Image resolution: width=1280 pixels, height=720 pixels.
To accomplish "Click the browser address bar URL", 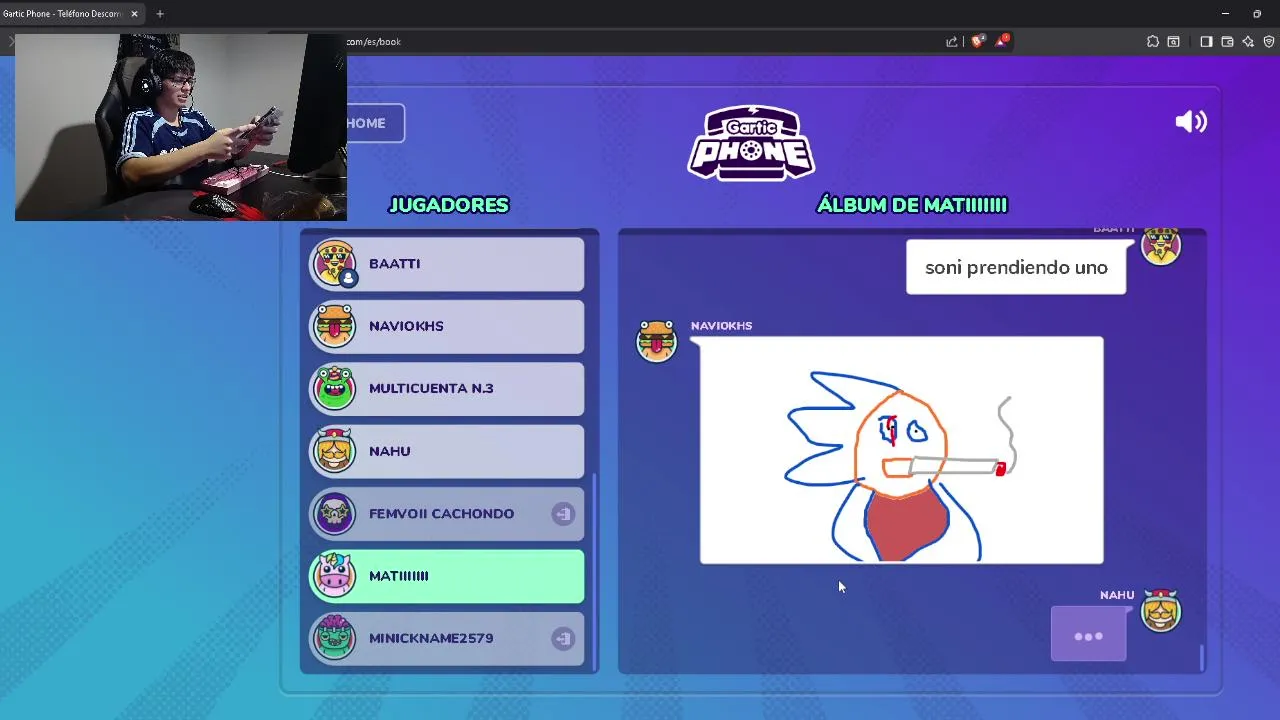I will pyautogui.click(x=373, y=41).
